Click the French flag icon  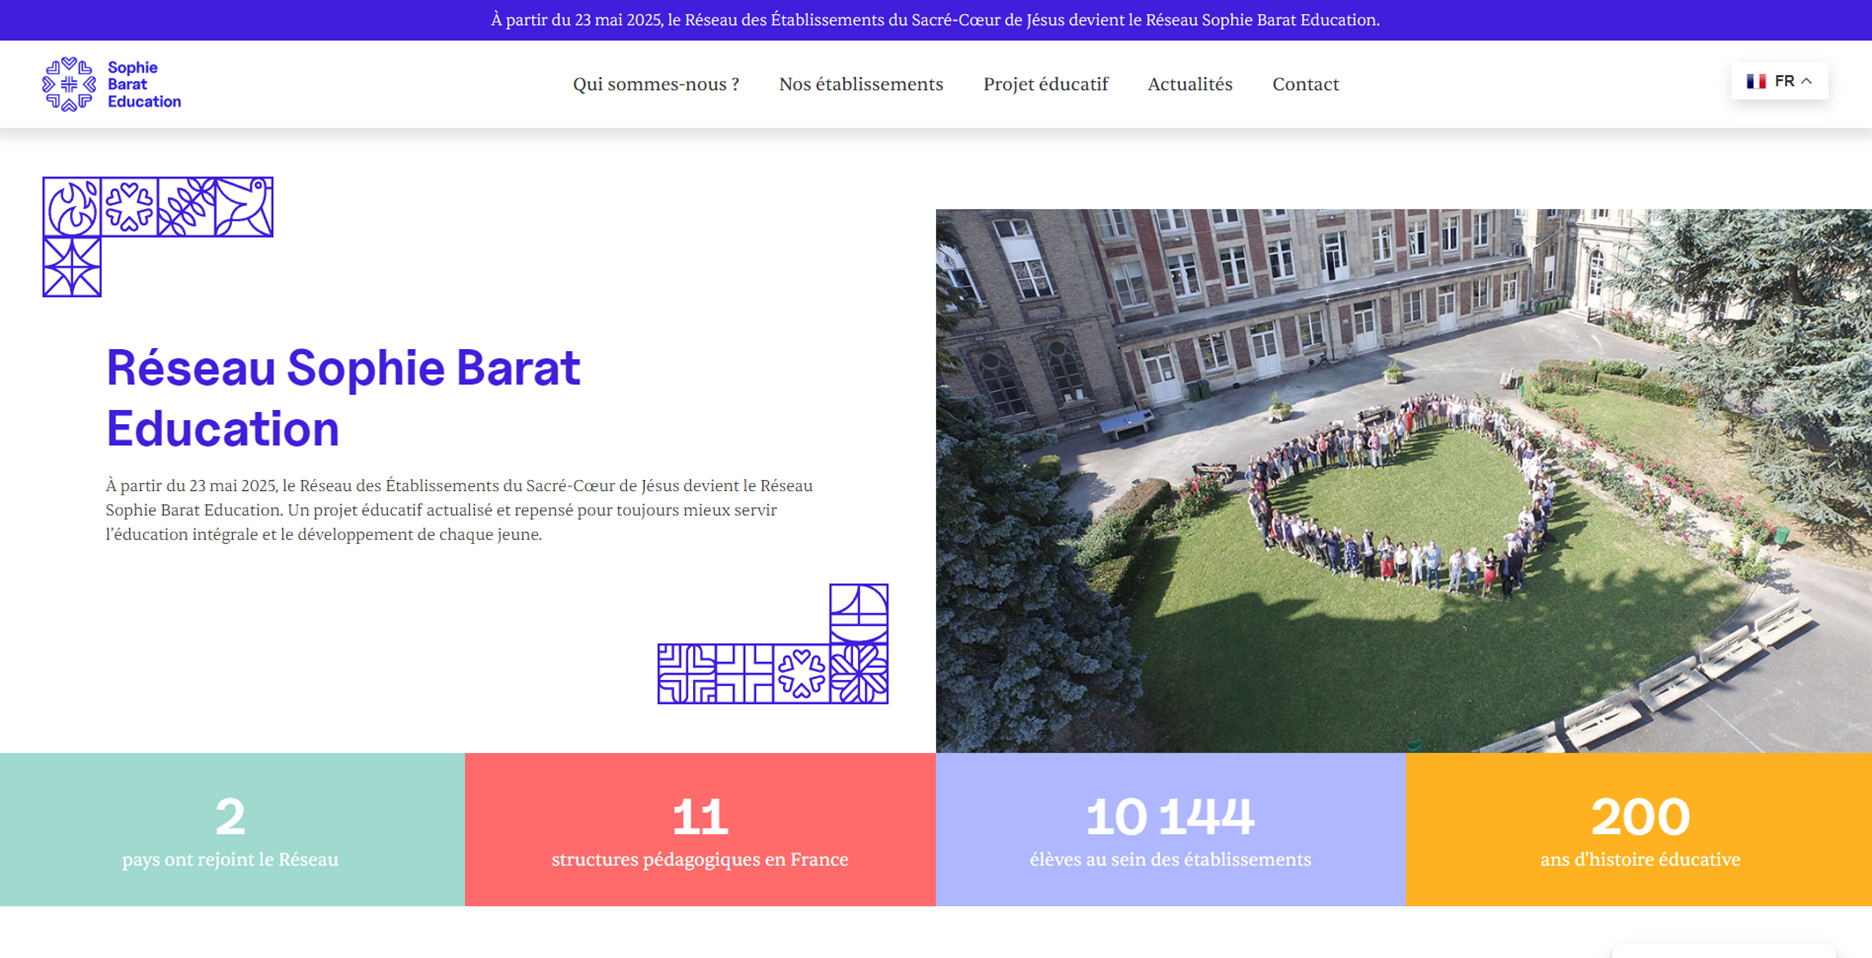(1755, 82)
